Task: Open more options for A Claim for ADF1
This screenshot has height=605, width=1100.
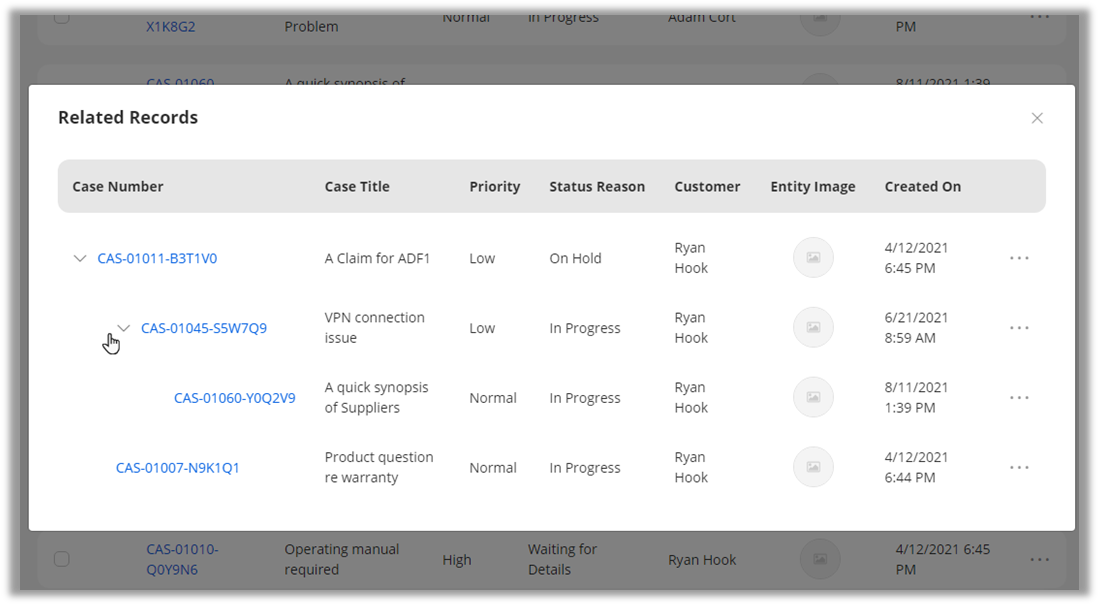Action: (1019, 258)
